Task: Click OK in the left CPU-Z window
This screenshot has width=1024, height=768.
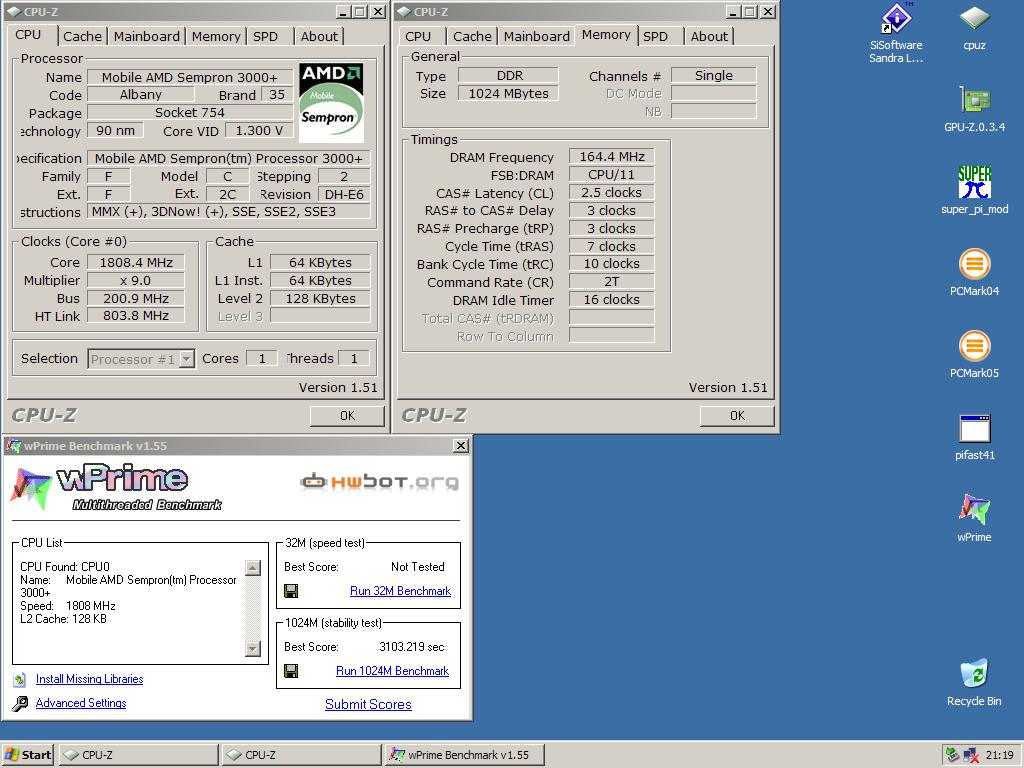Action: point(347,416)
